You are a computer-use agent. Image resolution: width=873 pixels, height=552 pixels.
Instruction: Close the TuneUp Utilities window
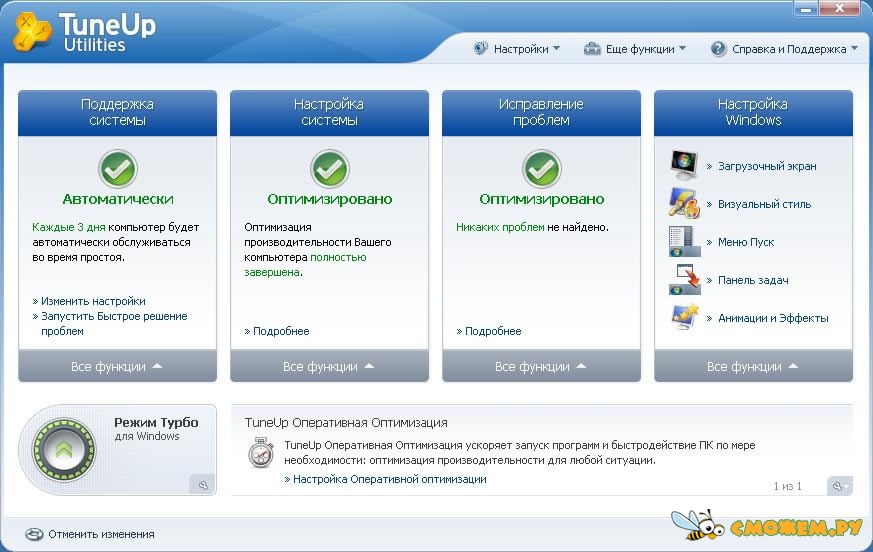click(840, 8)
